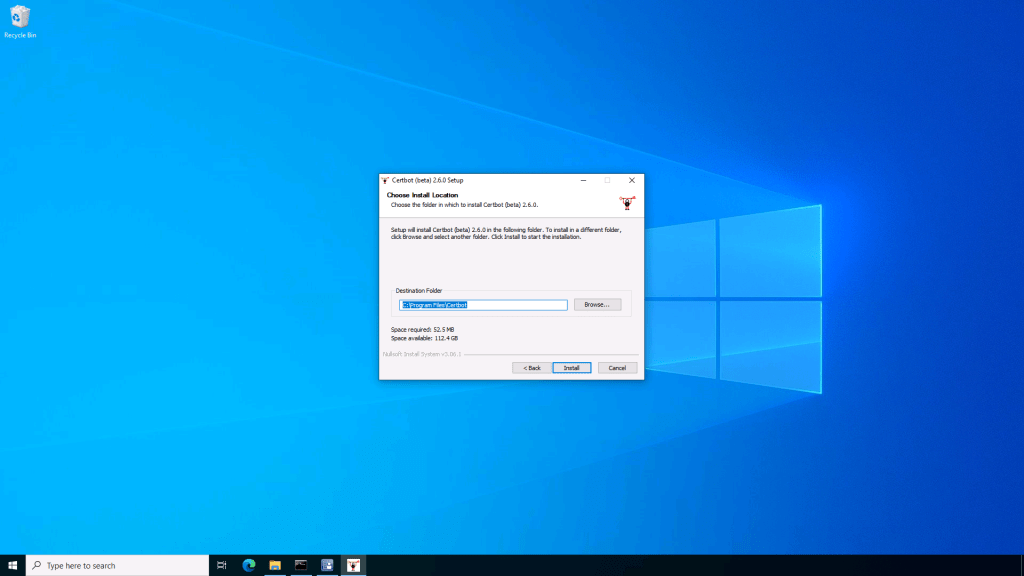Open File Explorer from the taskbar
The height and width of the screenshot is (576, 1024).
(x=275, y=565)
